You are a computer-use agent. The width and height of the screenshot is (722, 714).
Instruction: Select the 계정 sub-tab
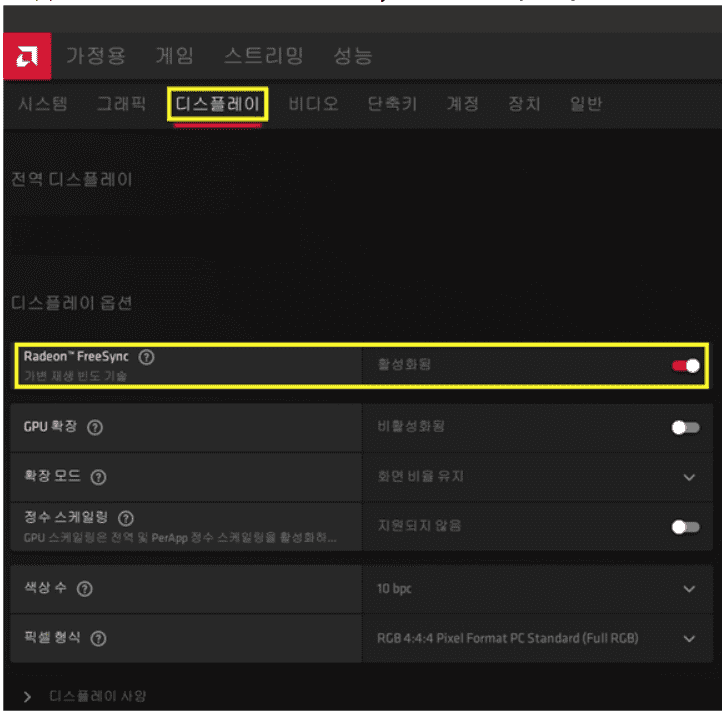463,104
